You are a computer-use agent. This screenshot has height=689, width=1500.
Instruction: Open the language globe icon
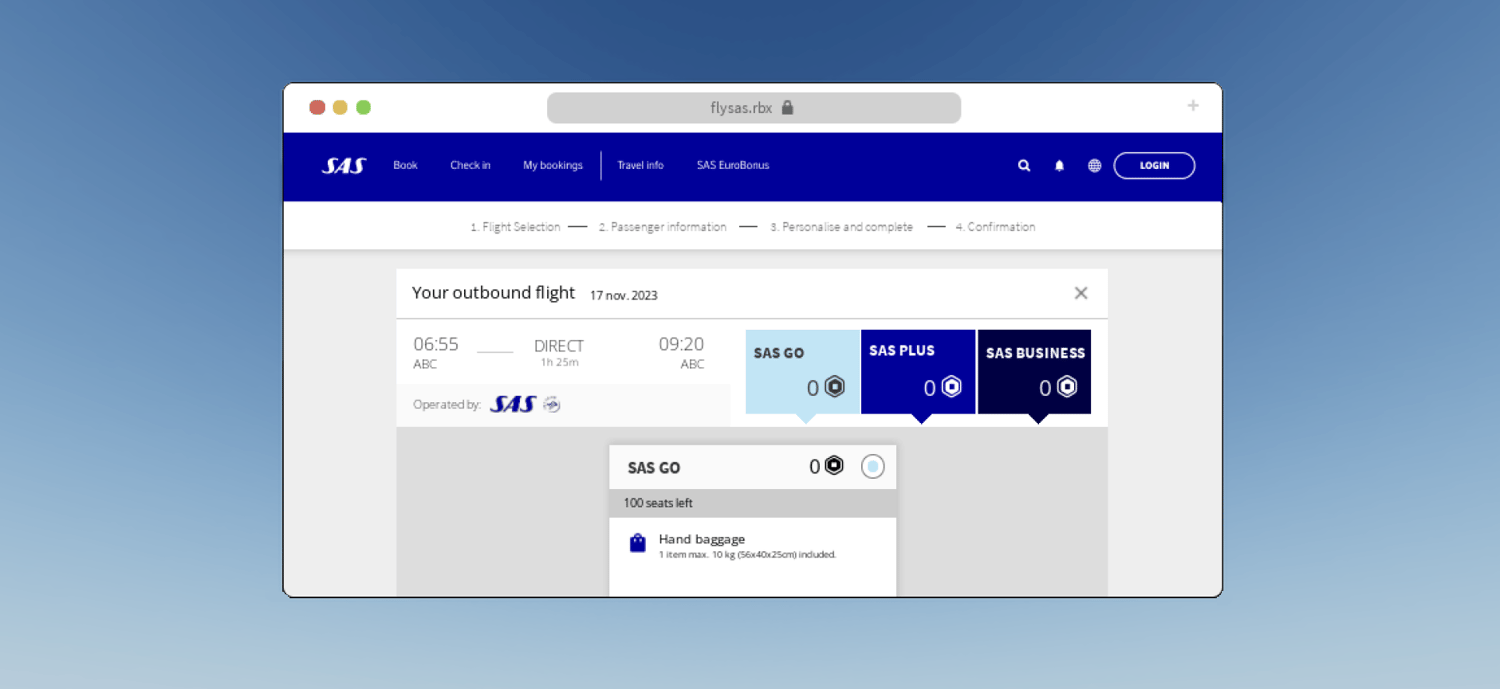(x=1094, y=166)
